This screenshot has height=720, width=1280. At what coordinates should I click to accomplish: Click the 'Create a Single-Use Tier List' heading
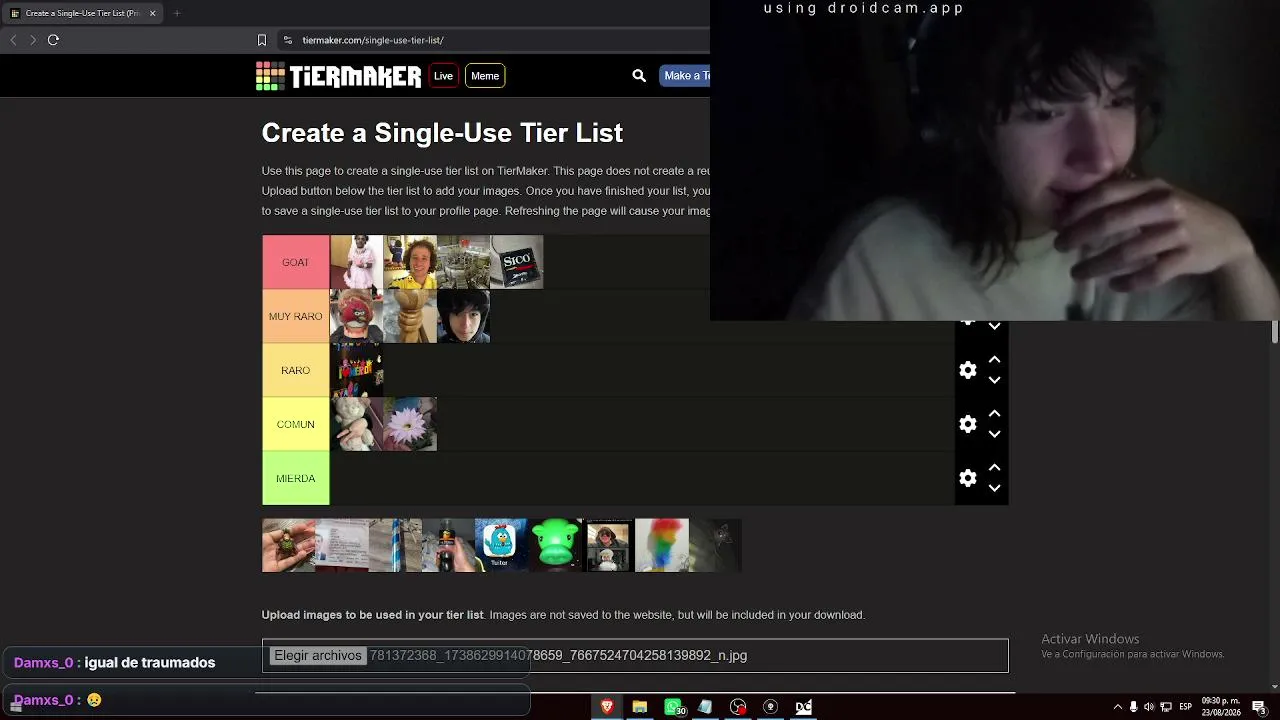click(442, 133)
